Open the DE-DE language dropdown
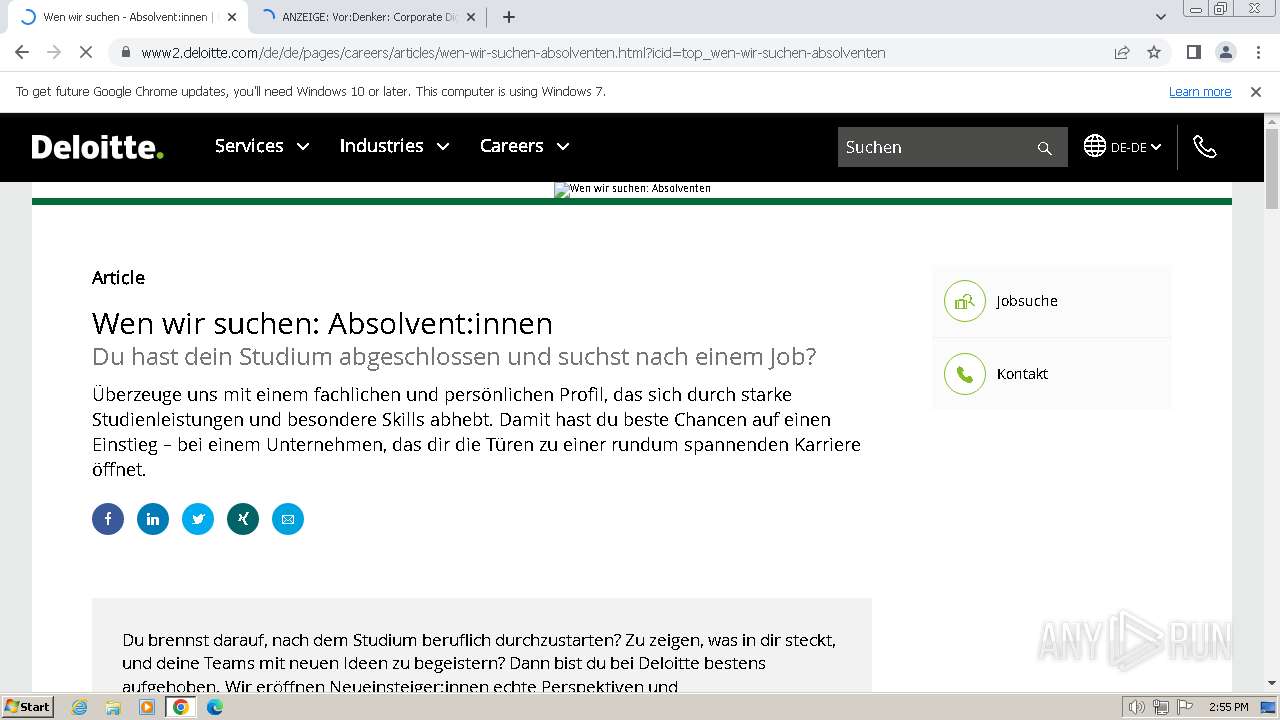Image resolution: width=1280 pixels, height=720 pixels. [x=1136, y=147]
